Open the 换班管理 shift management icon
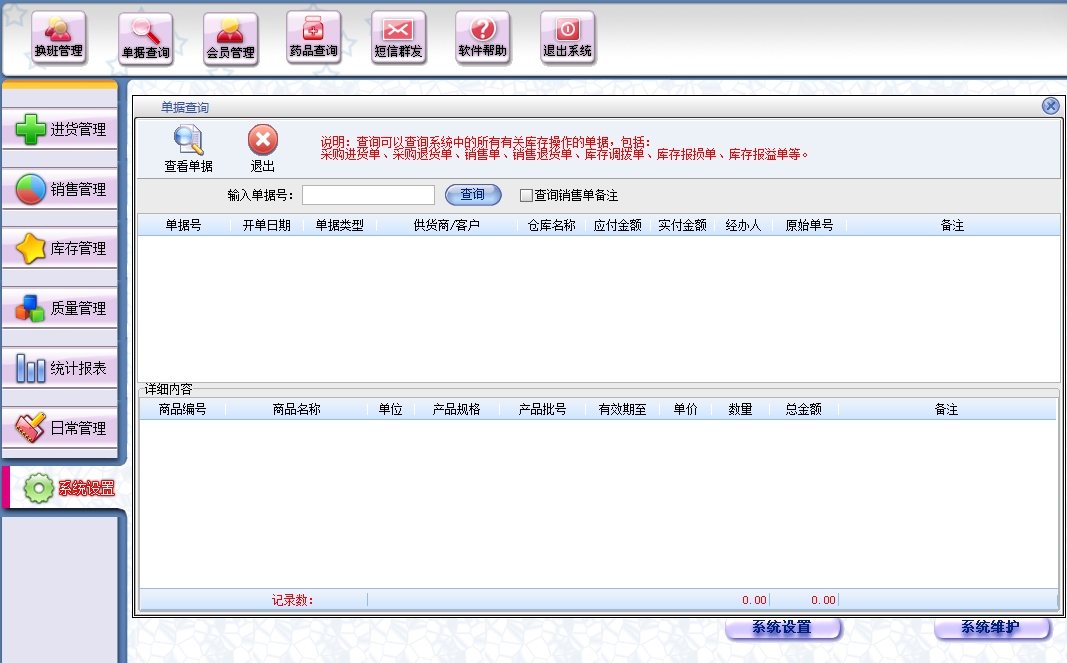Screen dimensions: 1067x663 (x=58, y=38)
